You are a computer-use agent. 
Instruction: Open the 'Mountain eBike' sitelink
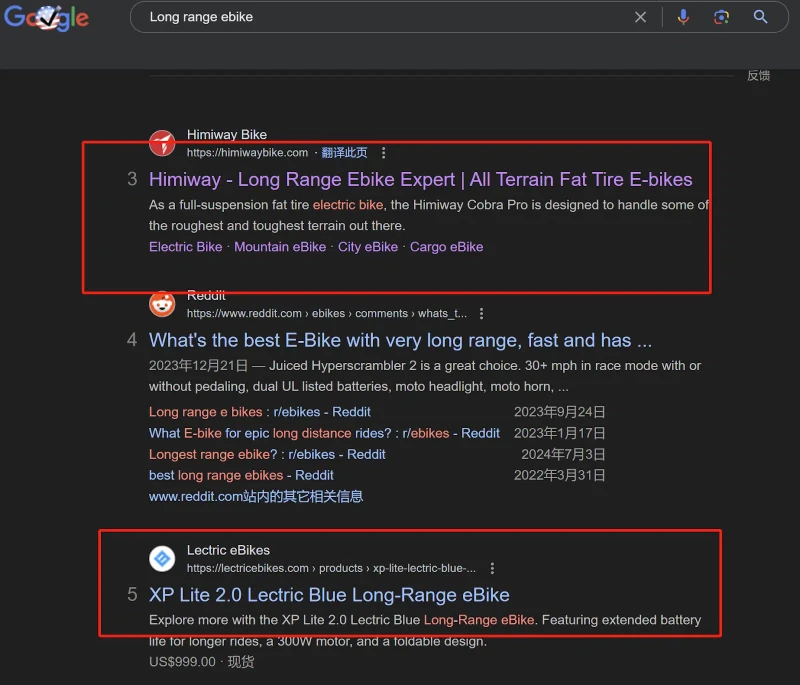coord(280,247)
